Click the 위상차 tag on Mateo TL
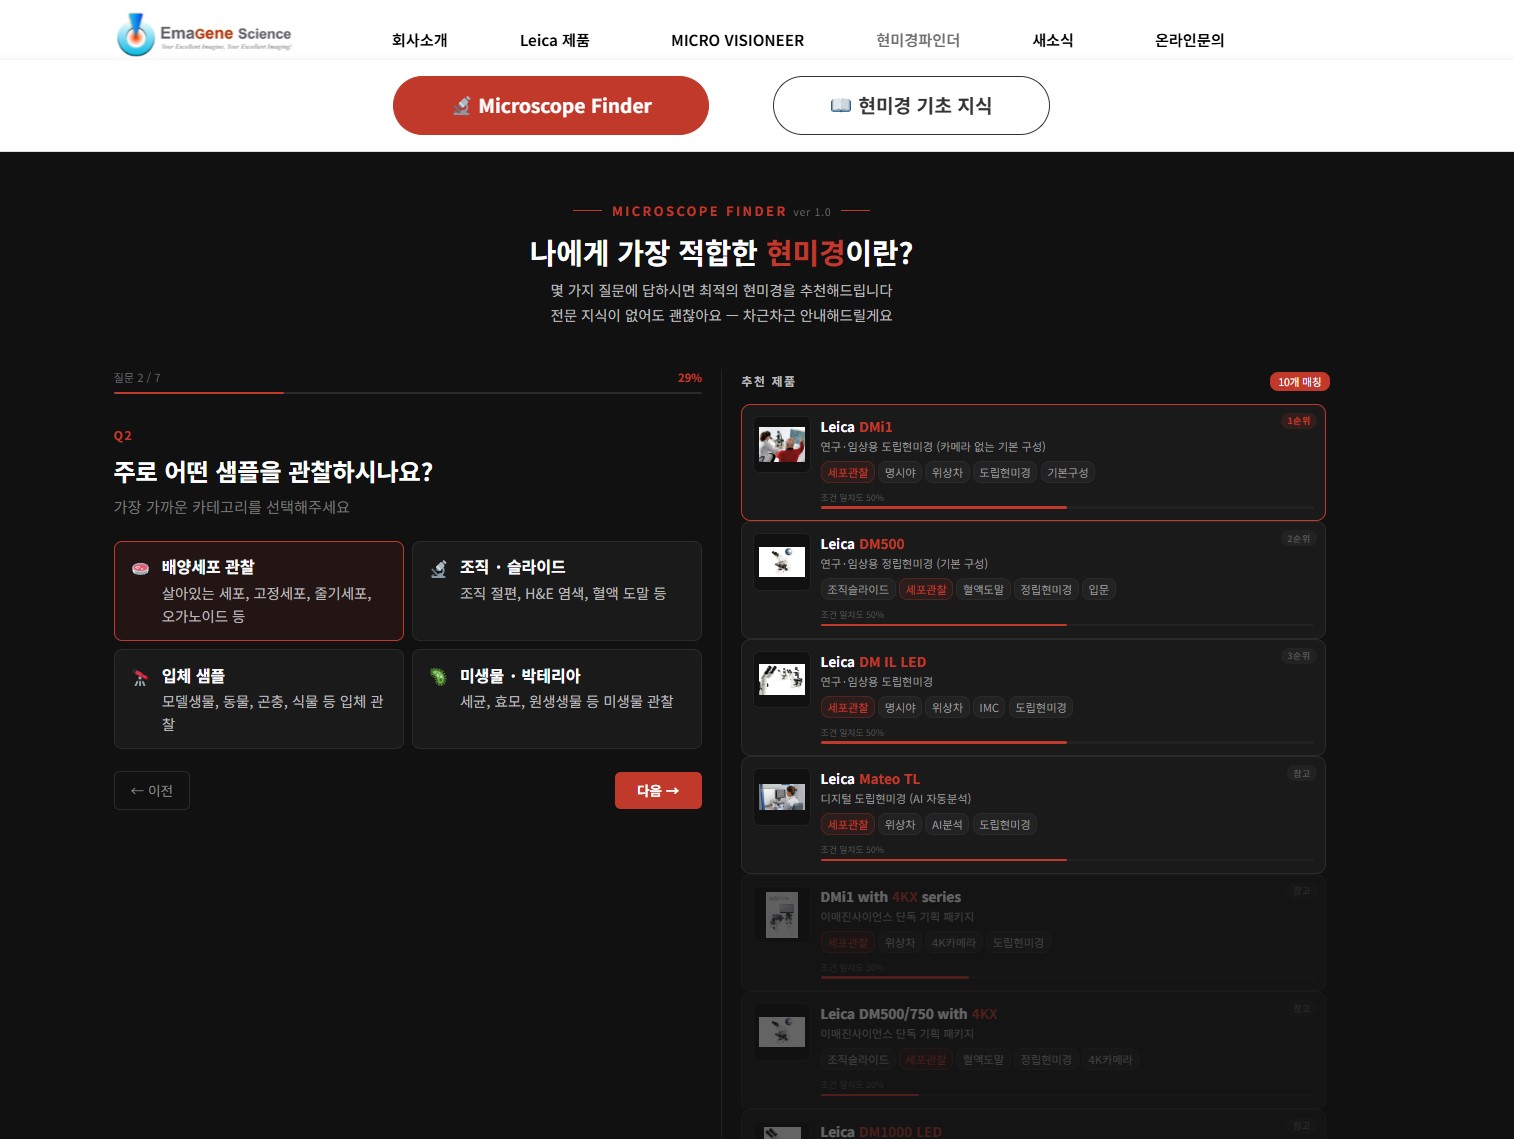This screenshot has height=1139, width=1514. 900,825
